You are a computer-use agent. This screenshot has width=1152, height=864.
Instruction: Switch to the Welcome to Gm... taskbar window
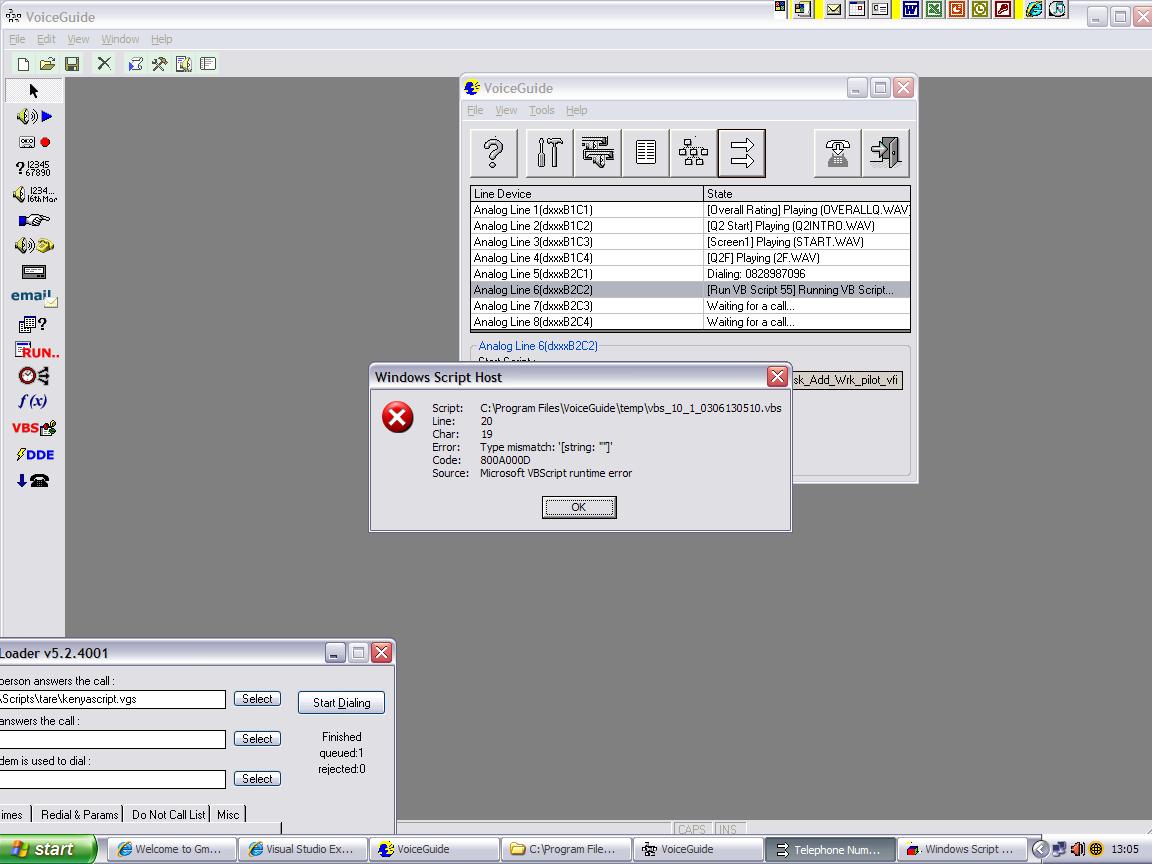tap(172, 849)
